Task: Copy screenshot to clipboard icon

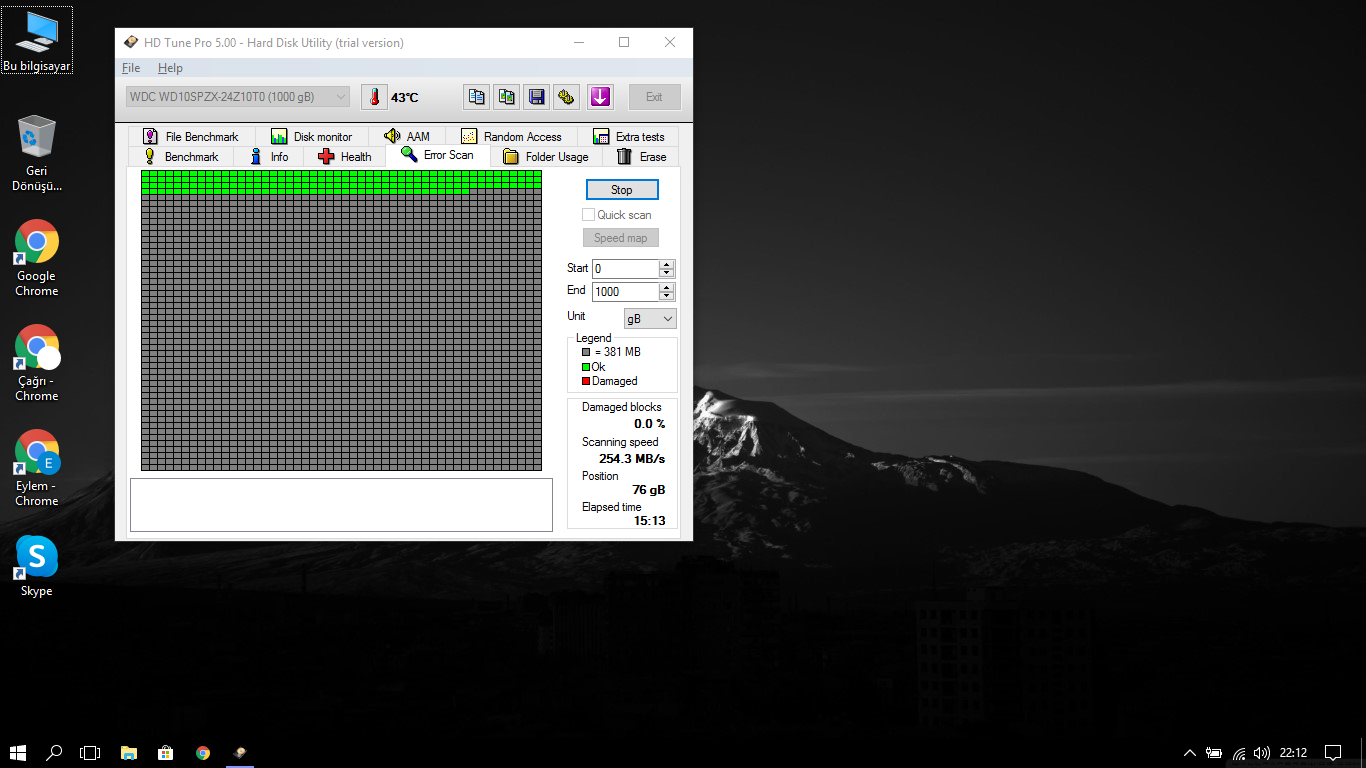Action: pyautogui.click(x=507, y=97)
